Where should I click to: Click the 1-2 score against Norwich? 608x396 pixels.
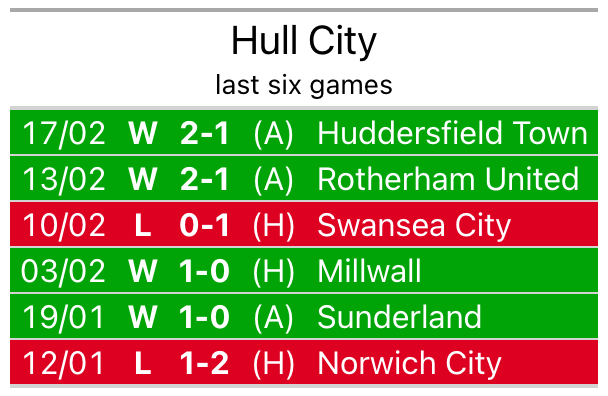coord(204,363)
